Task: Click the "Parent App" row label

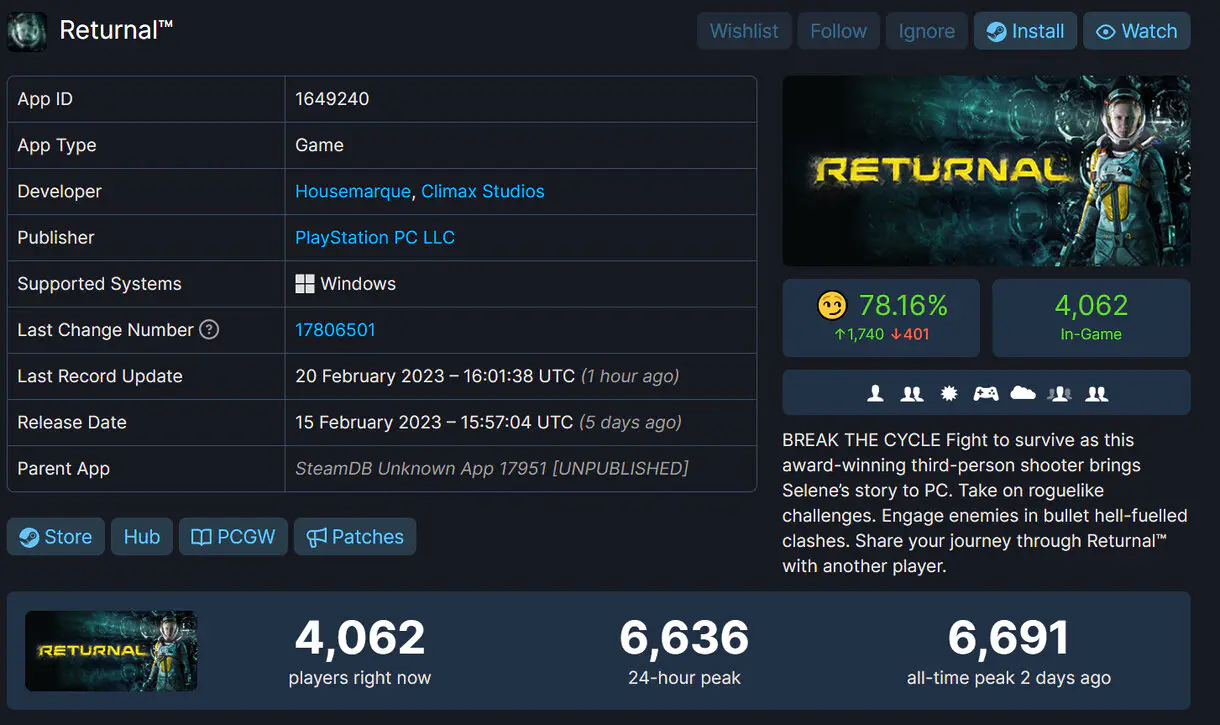Action: tap(64, 468)
